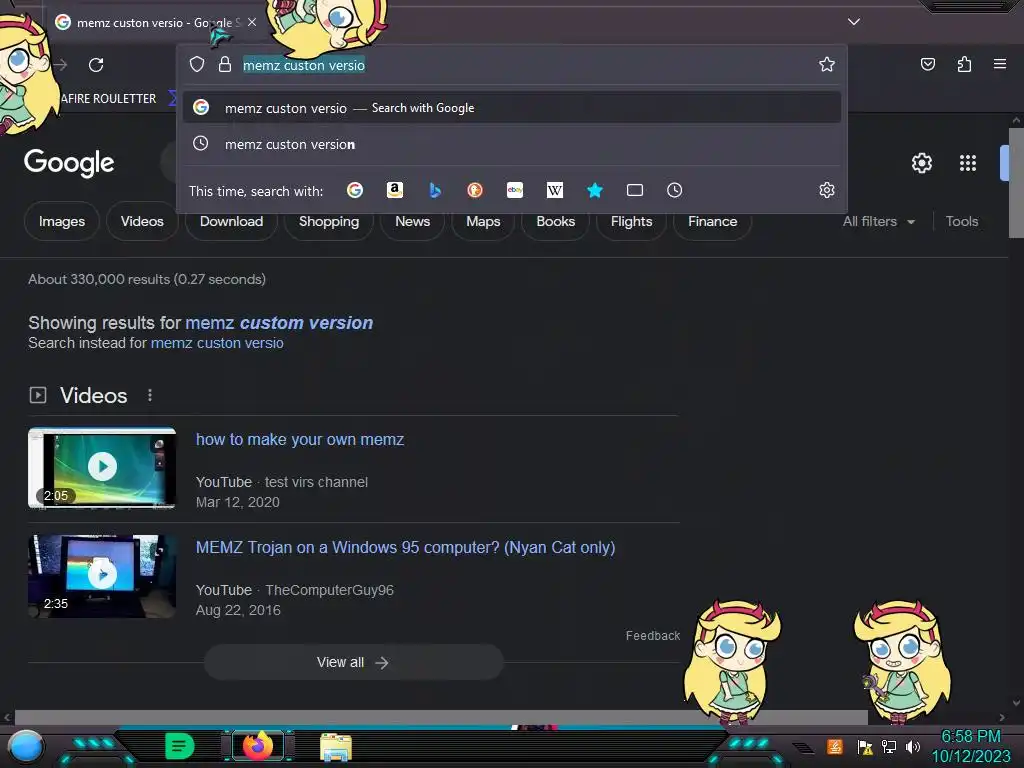This screenshot has height=768, width=1024.
Task: Open corrected 'memz custom version' link
Action: click(279, 323)
